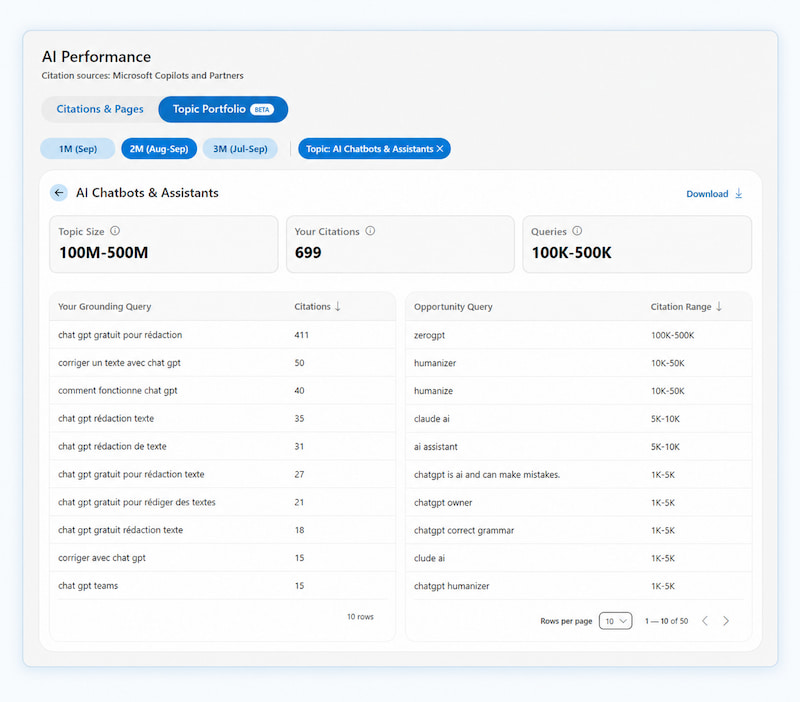The height and width of the screenshot is (702, 800).
Task: Click the '10 rows' label
Action: [360, 617]
